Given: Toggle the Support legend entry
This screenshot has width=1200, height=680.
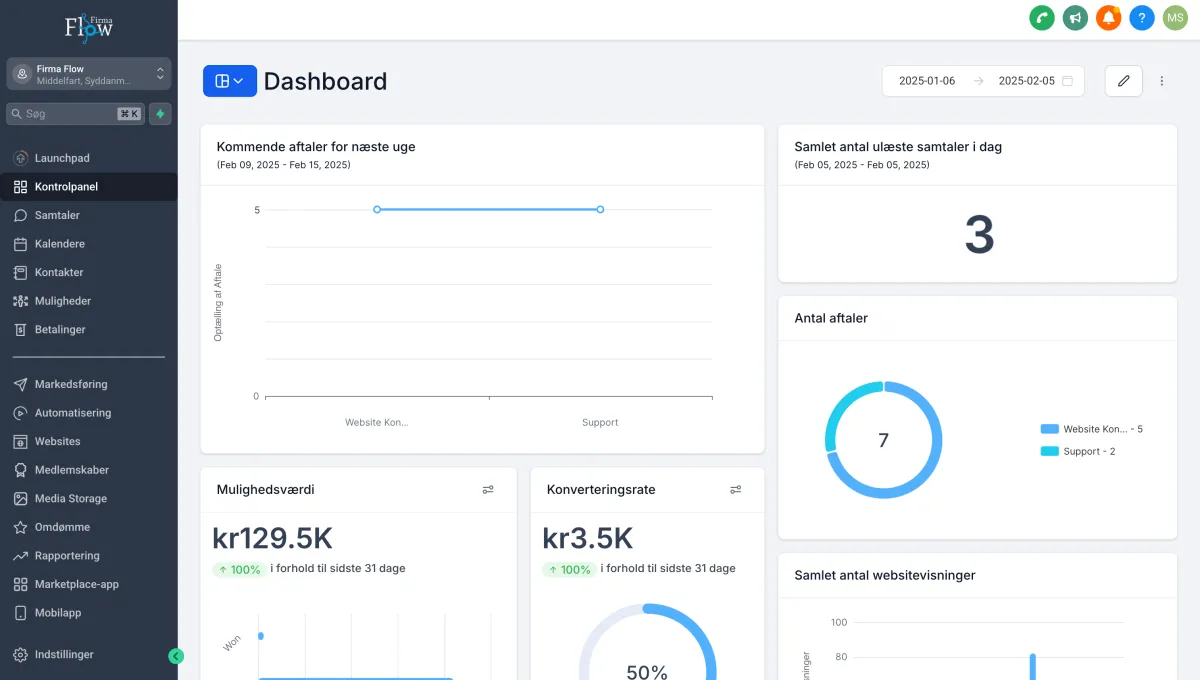Looking at the screenshot, I should pyautogui.click(x=1078, y=451).
